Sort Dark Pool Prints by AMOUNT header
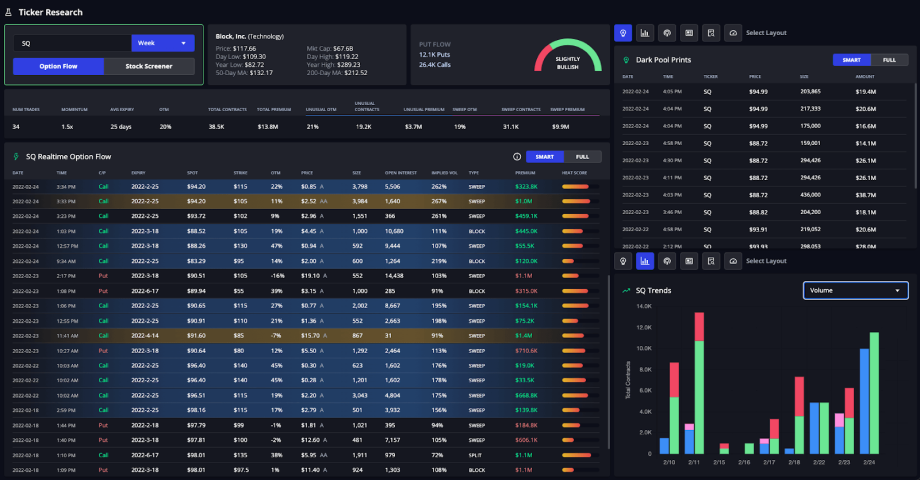Image resolution: width=920 pixels, height=480 pixels. click(865, 77)
